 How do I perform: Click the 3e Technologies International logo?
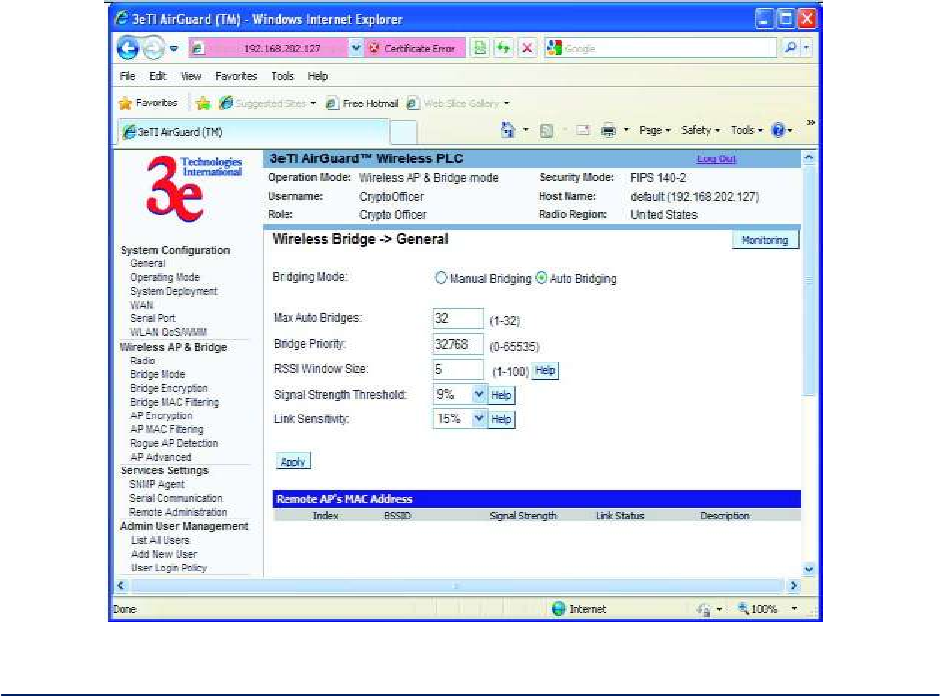point(194,188)
